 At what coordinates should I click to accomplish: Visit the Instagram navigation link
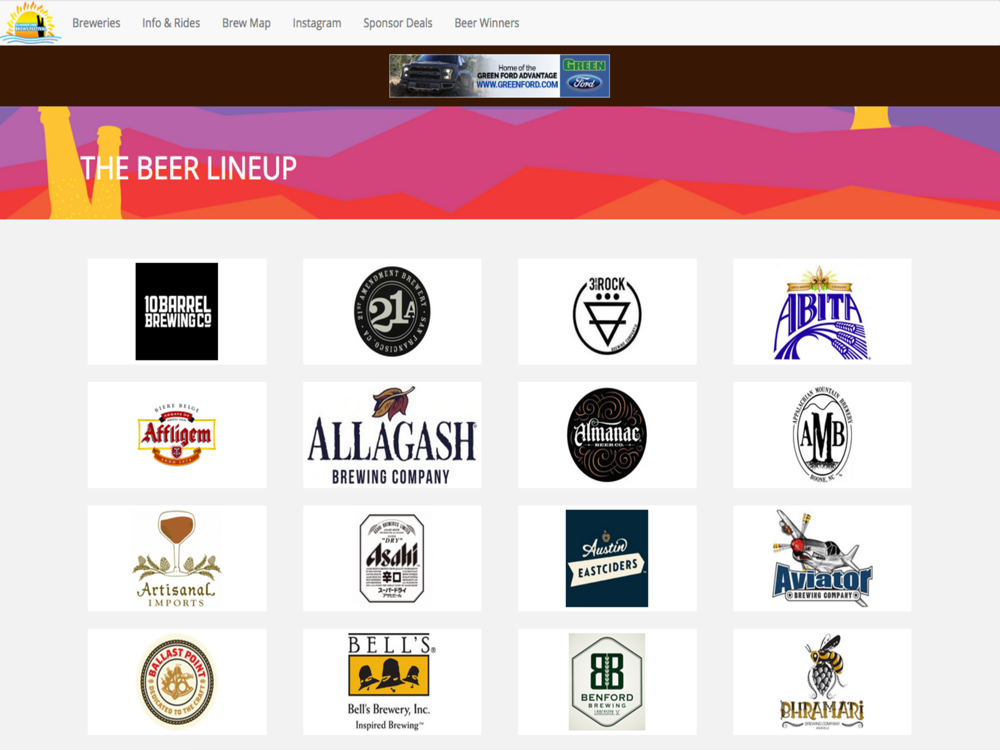[x=317, y=23]
